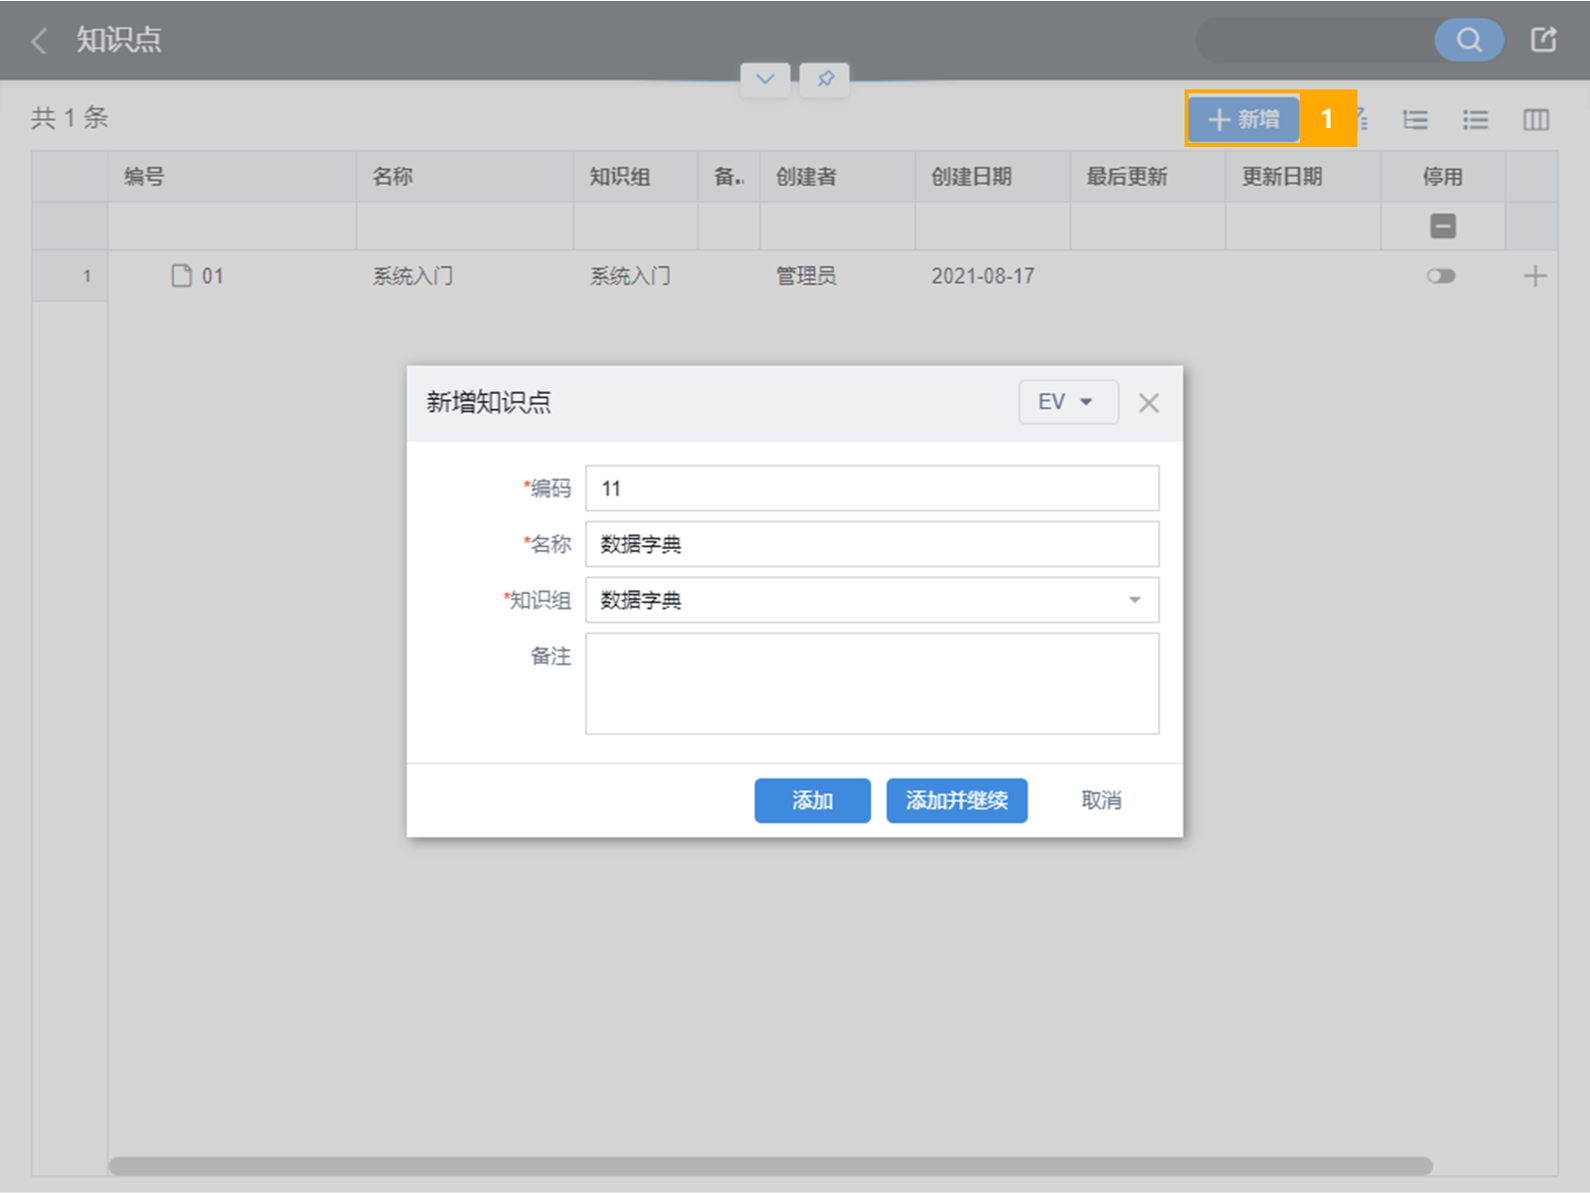Sort by 最后更新 column header
Image resolution: width=1590 pixels, height=1193 pixels.
(1148, 177)
